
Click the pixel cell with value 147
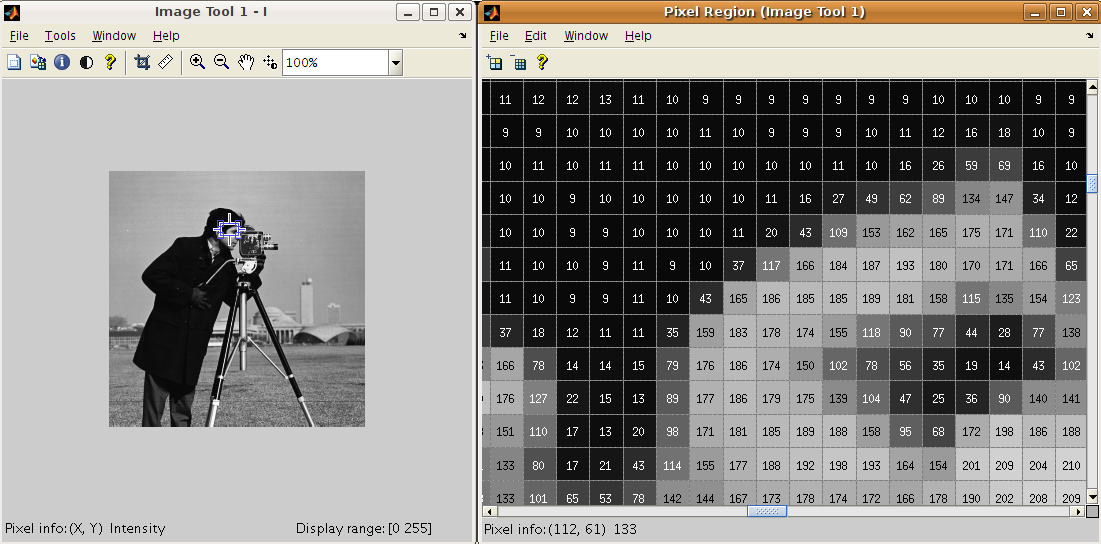pos(1004,199)
